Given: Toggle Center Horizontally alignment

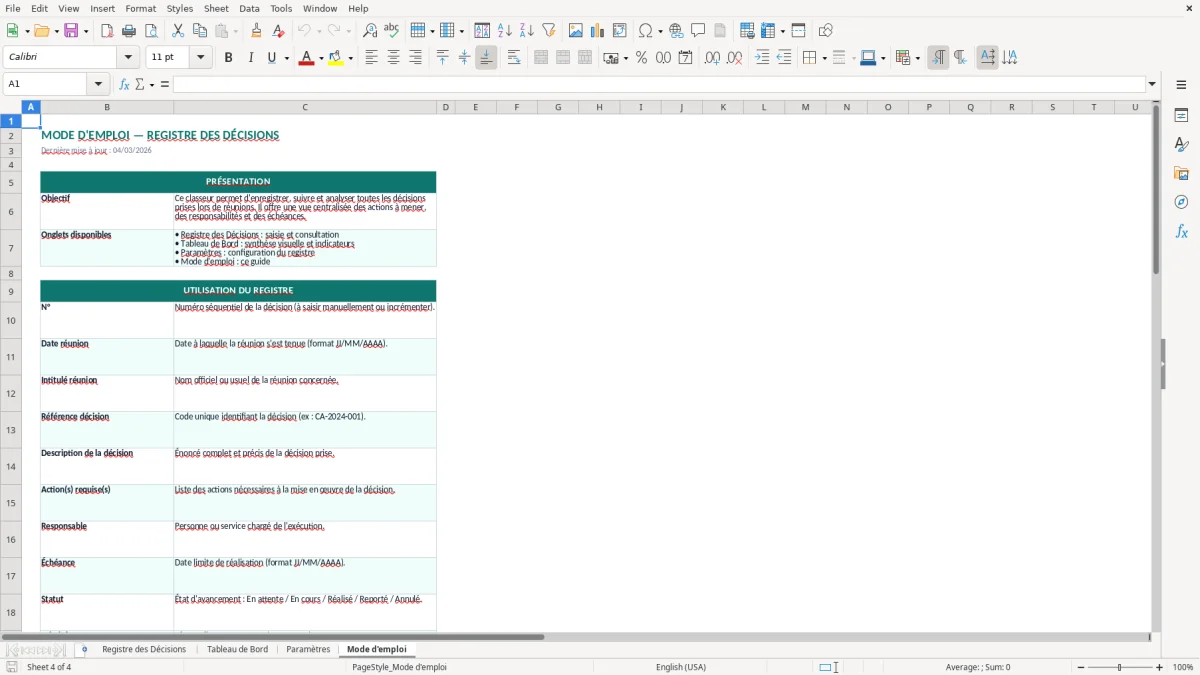Looking at the screenshot, I should pos(393,58).
